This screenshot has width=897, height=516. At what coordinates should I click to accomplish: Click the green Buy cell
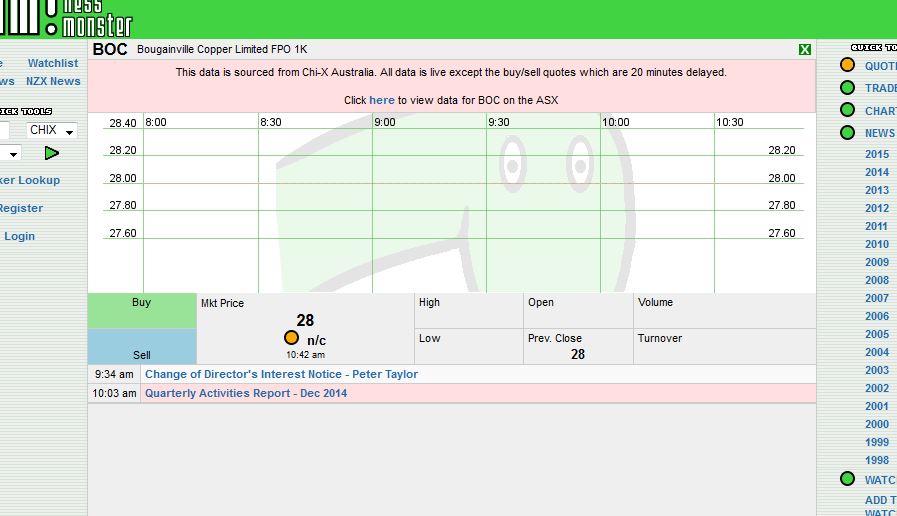[x=142, y=311]
